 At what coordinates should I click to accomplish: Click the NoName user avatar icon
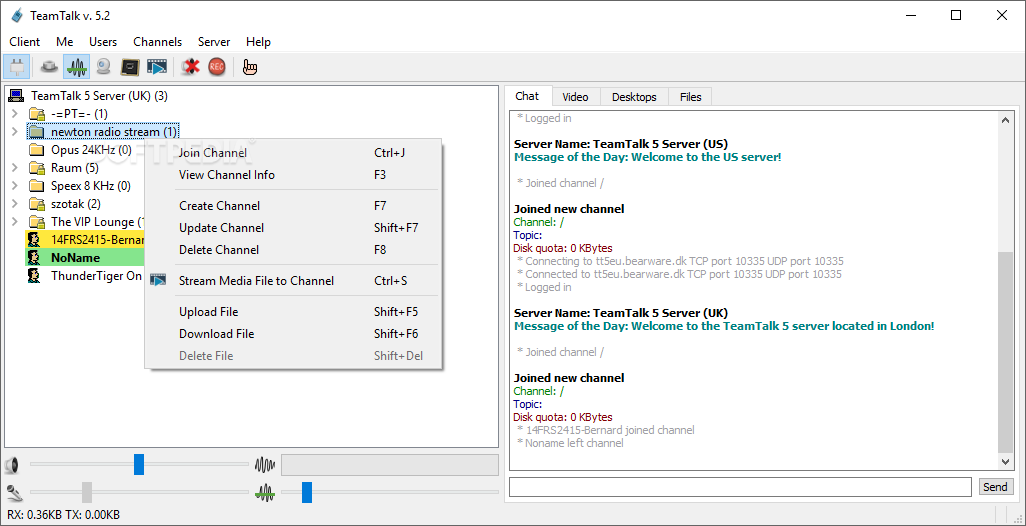coord(34,258)
